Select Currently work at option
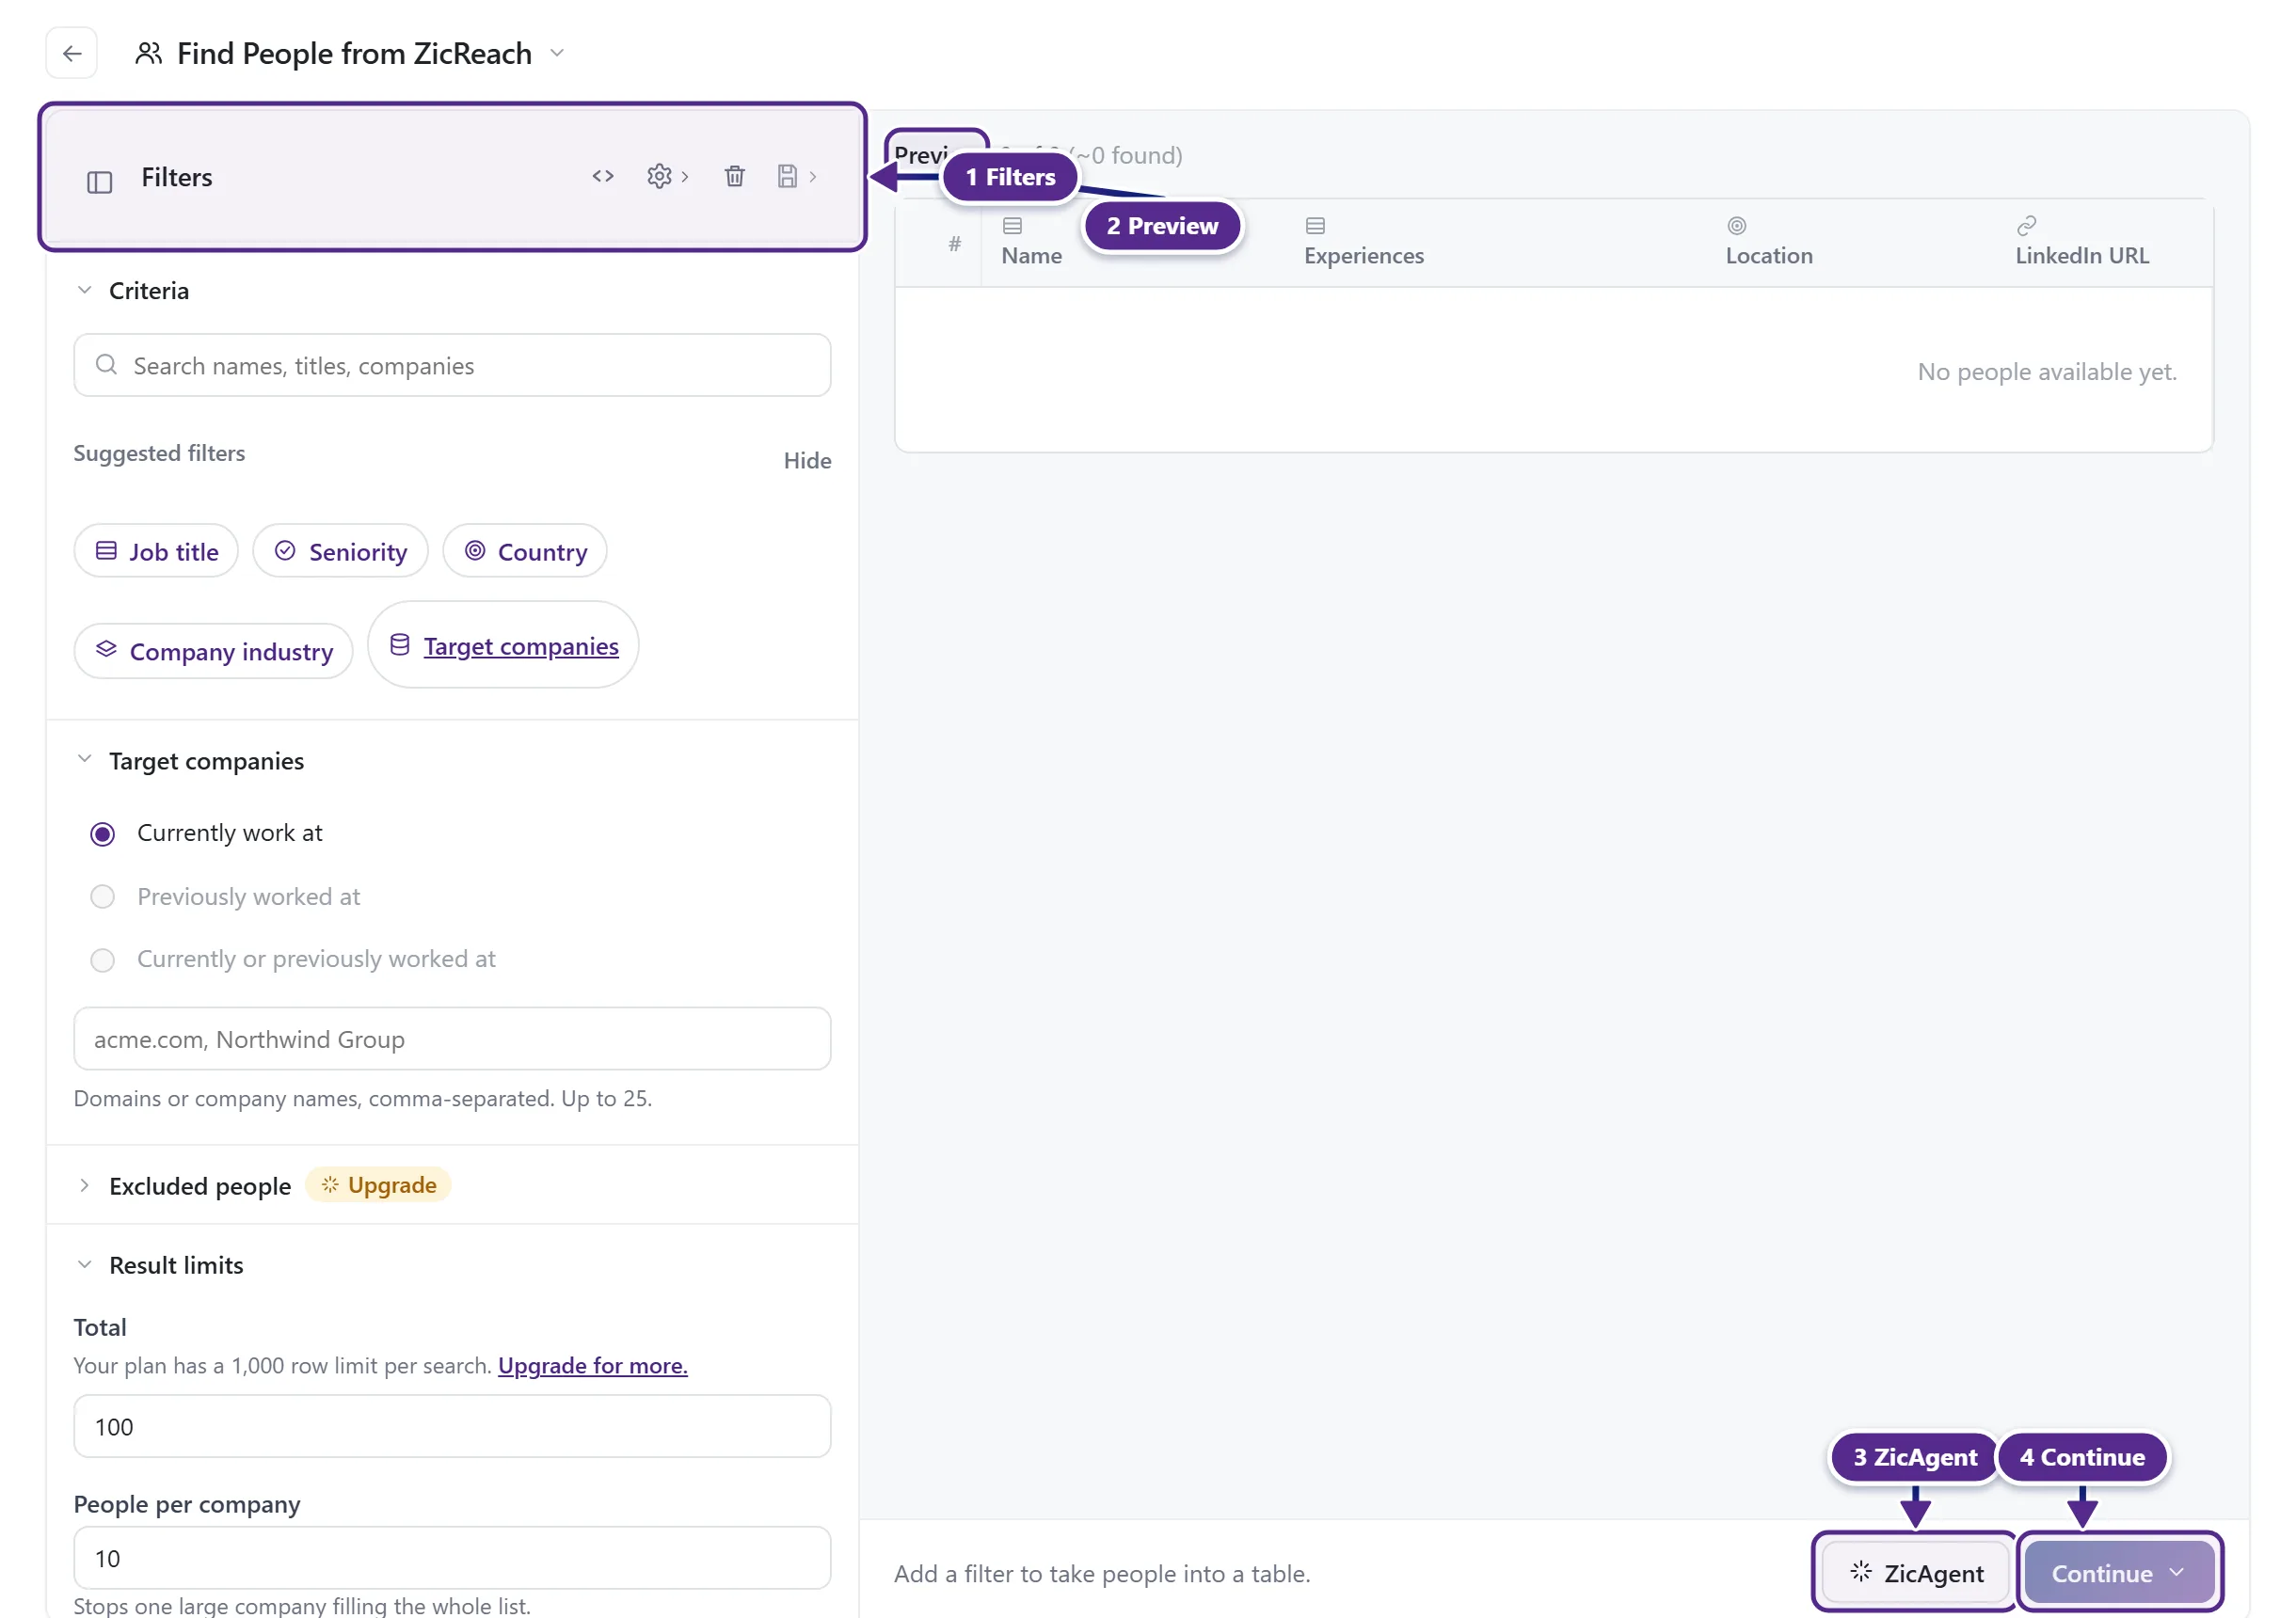Viewport: 2296px width, 1618px height. pos(102,834)
